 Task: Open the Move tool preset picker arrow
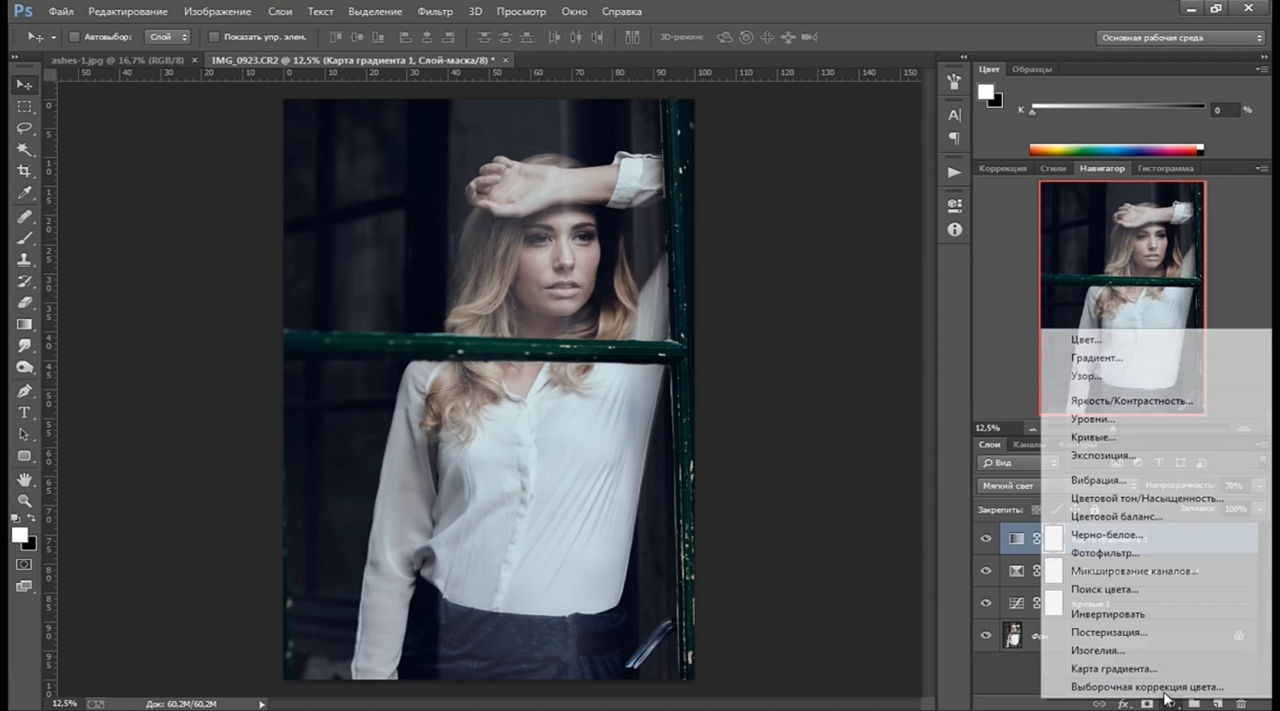[x=56, y=37]
